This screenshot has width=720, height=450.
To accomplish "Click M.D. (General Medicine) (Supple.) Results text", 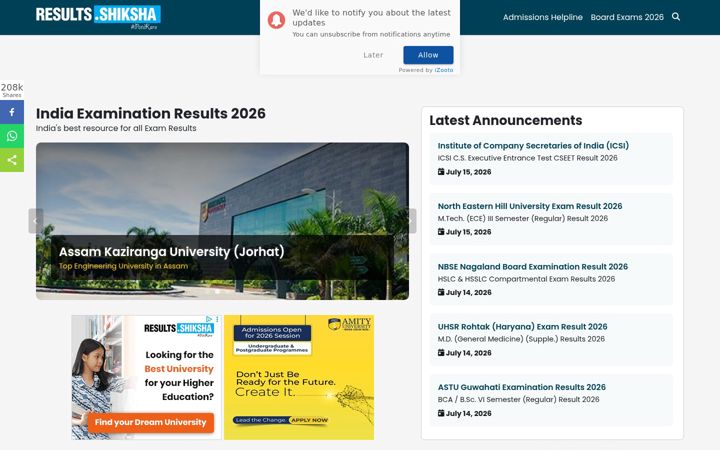I will point(521,339).
